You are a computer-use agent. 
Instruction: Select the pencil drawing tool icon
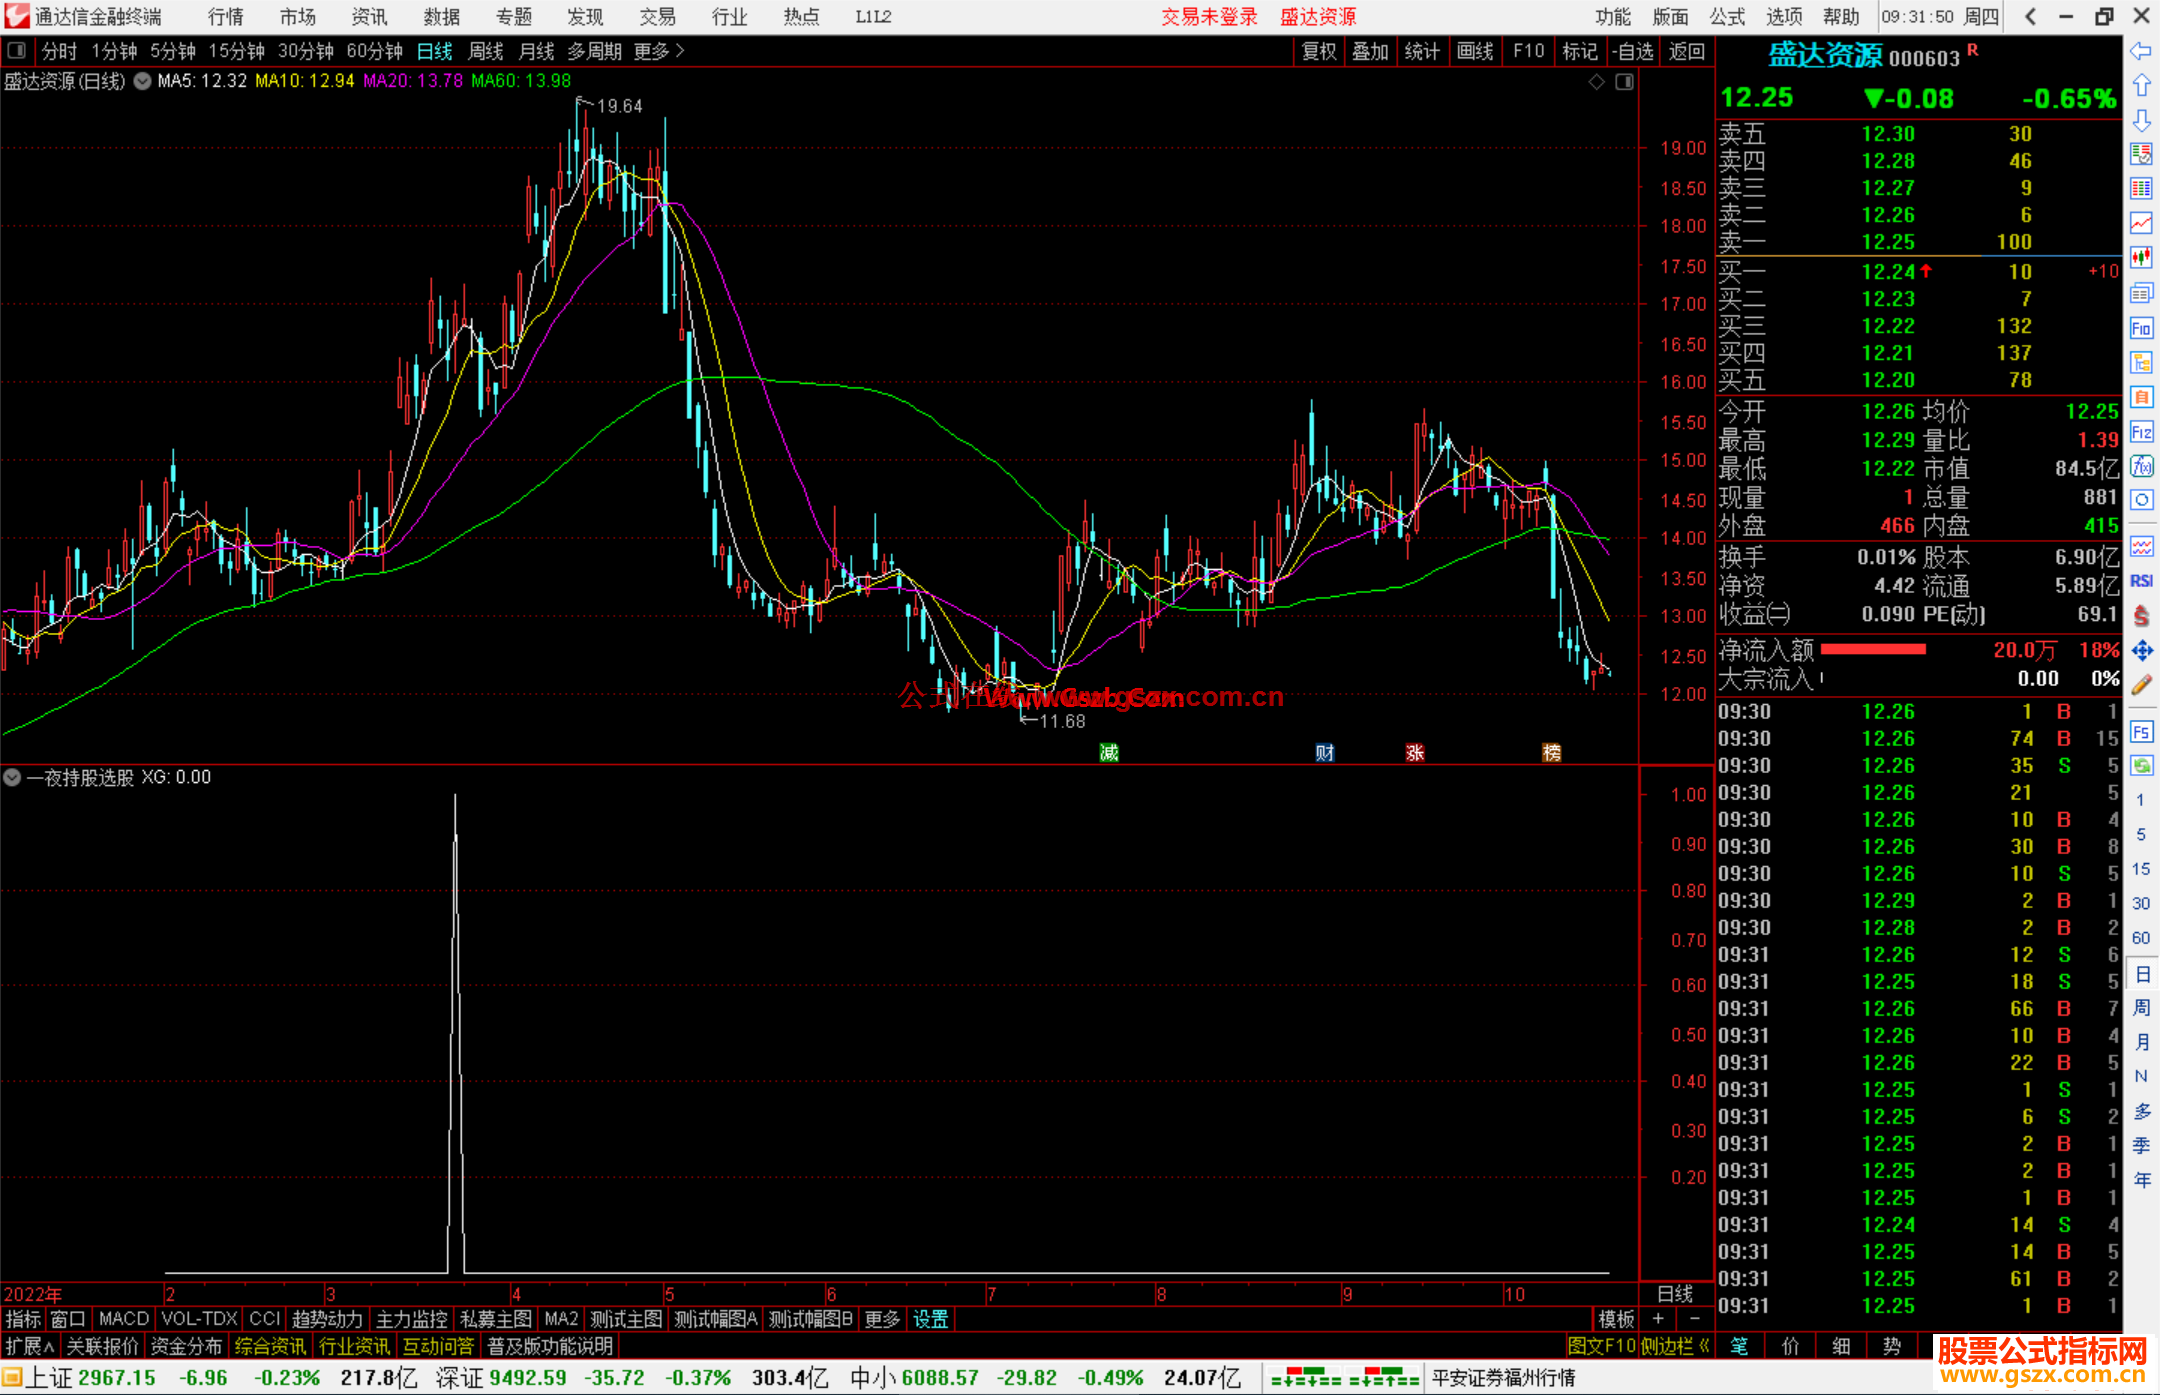point(2141,685)
